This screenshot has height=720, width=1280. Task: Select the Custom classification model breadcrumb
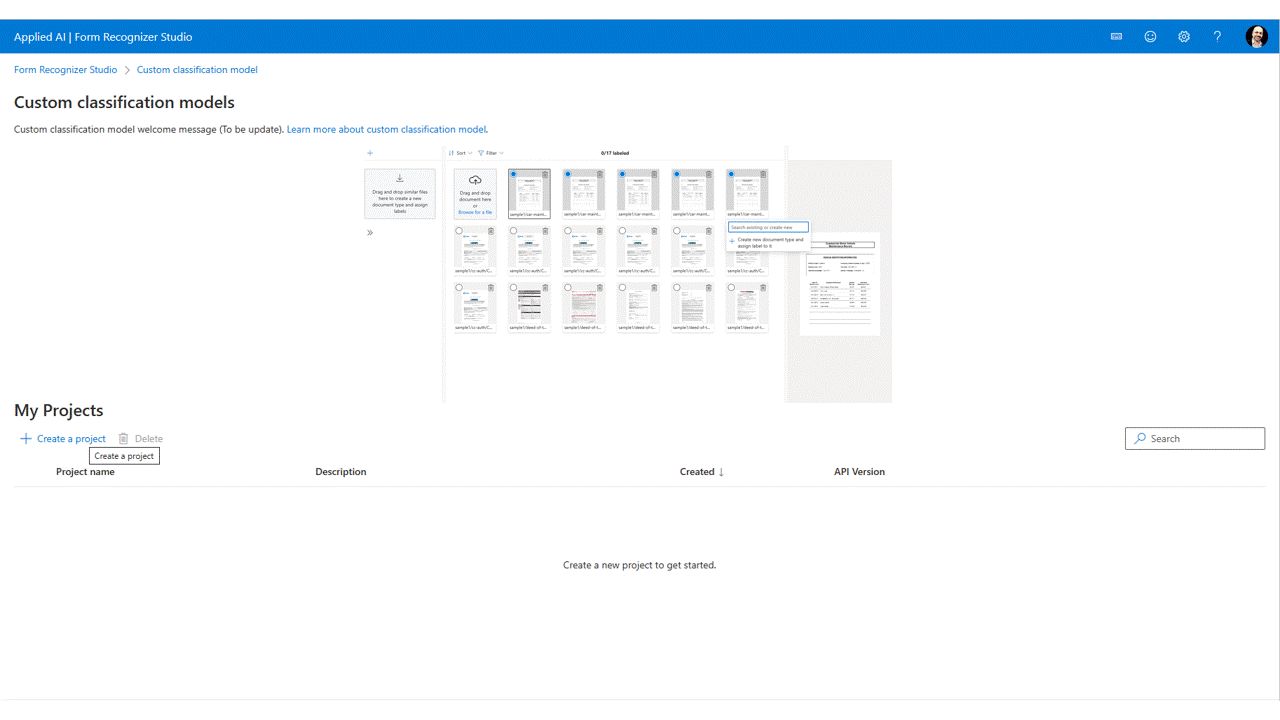coord(196,69)
